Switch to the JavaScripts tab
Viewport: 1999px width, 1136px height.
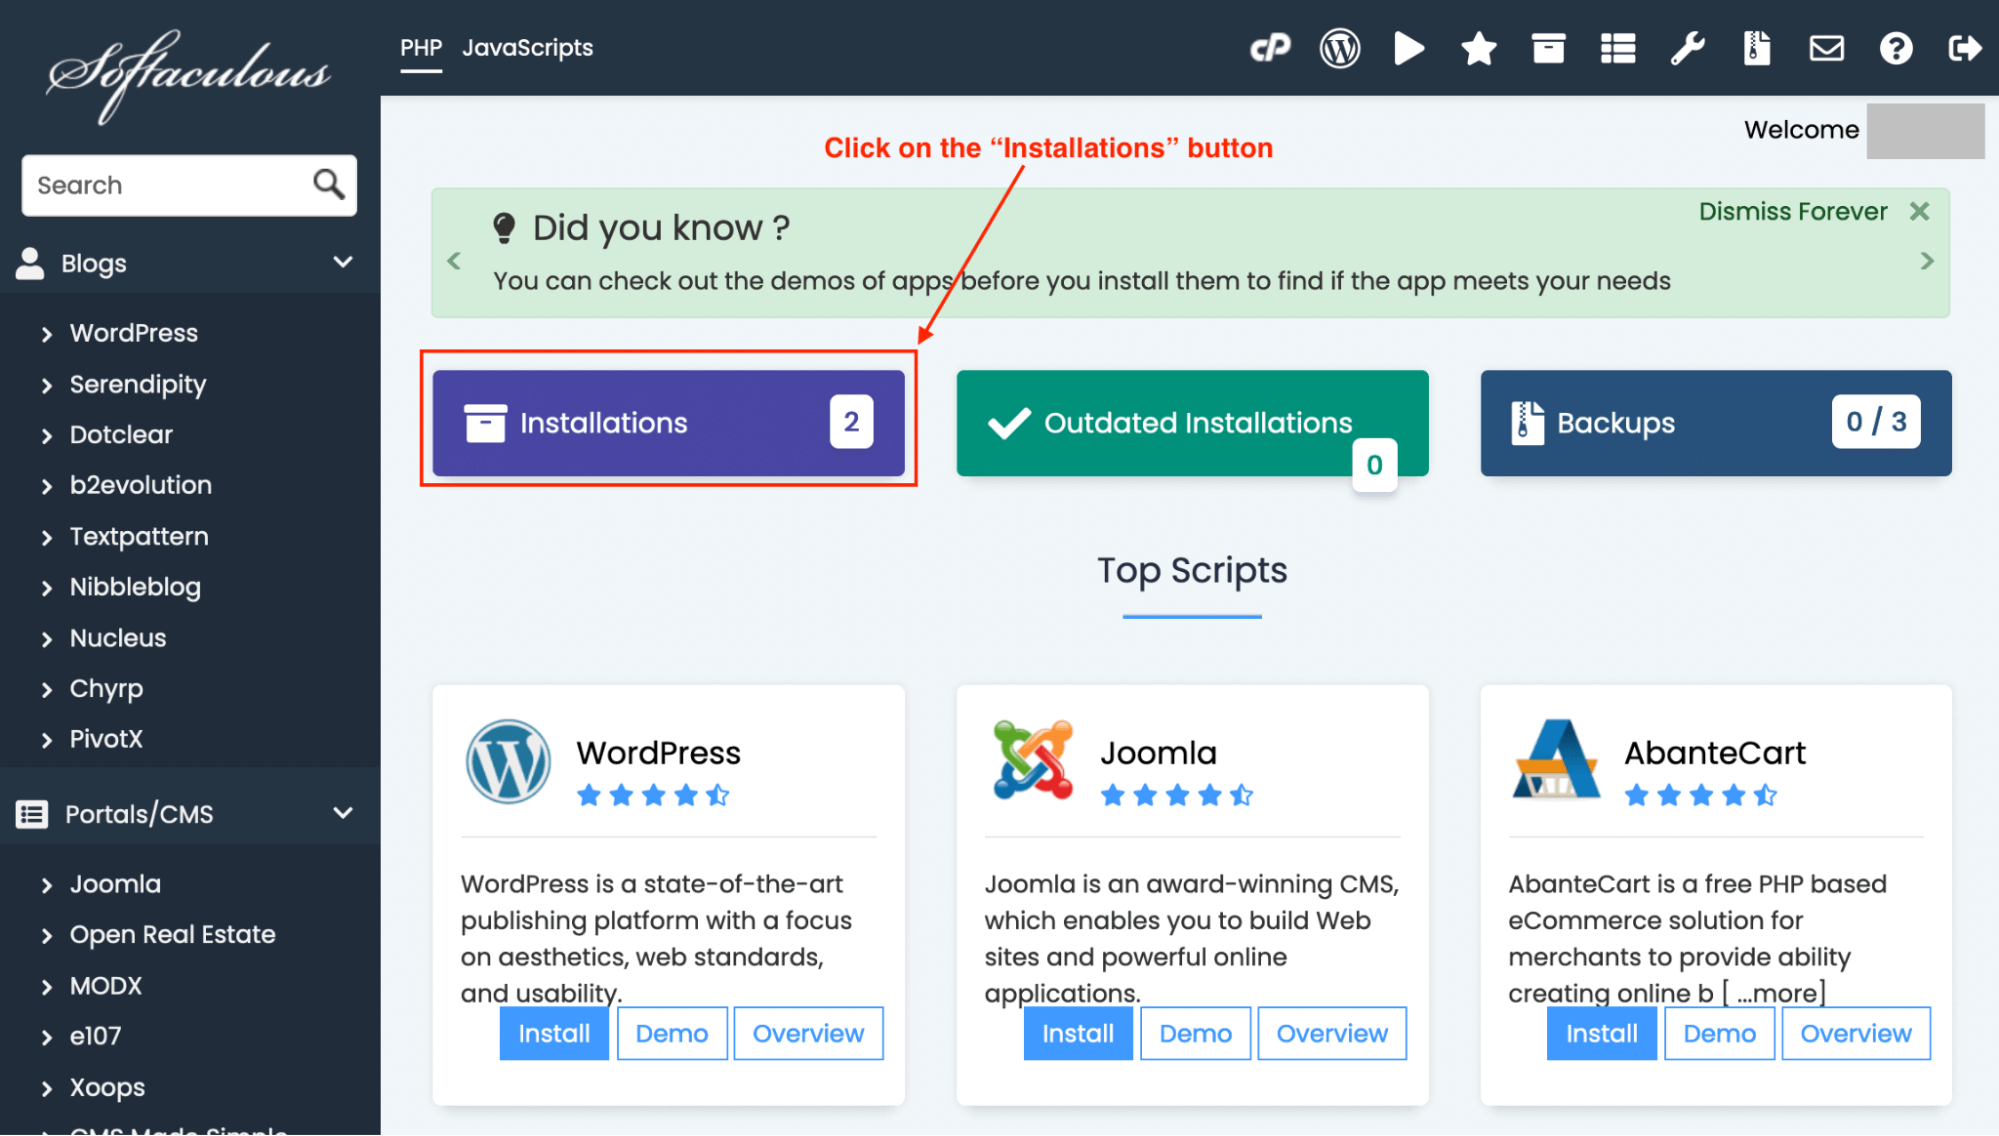[x=528, y=47]
